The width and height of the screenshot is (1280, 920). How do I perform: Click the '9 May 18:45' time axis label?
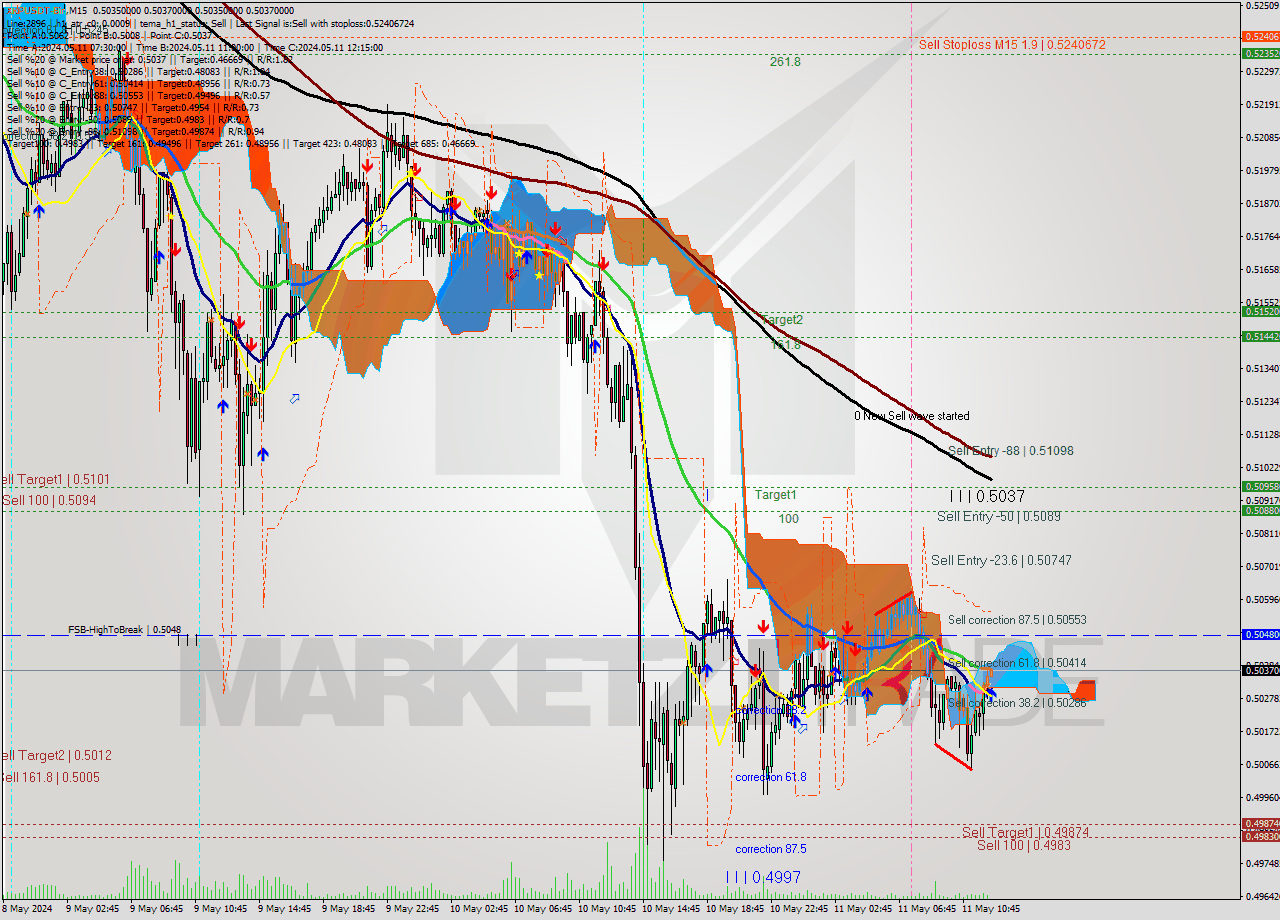click(348, 909)
